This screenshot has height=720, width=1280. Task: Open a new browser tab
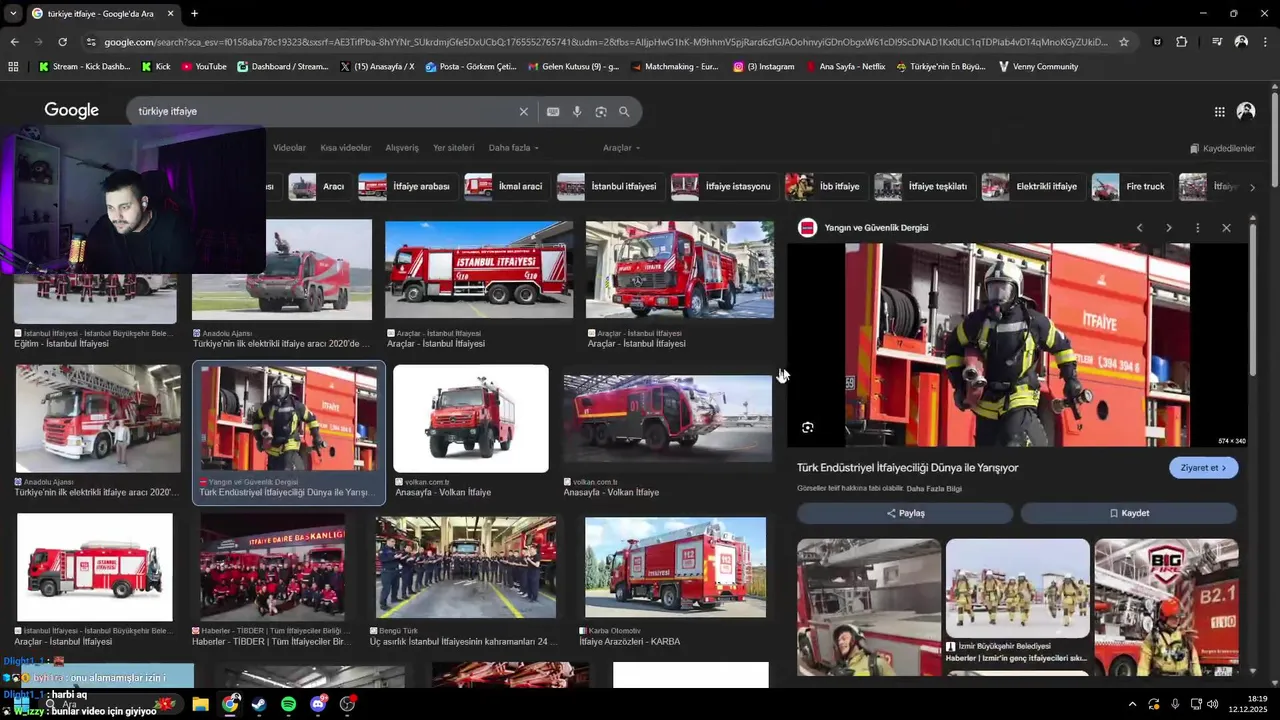pyautogui.click(x=194, y=13)
